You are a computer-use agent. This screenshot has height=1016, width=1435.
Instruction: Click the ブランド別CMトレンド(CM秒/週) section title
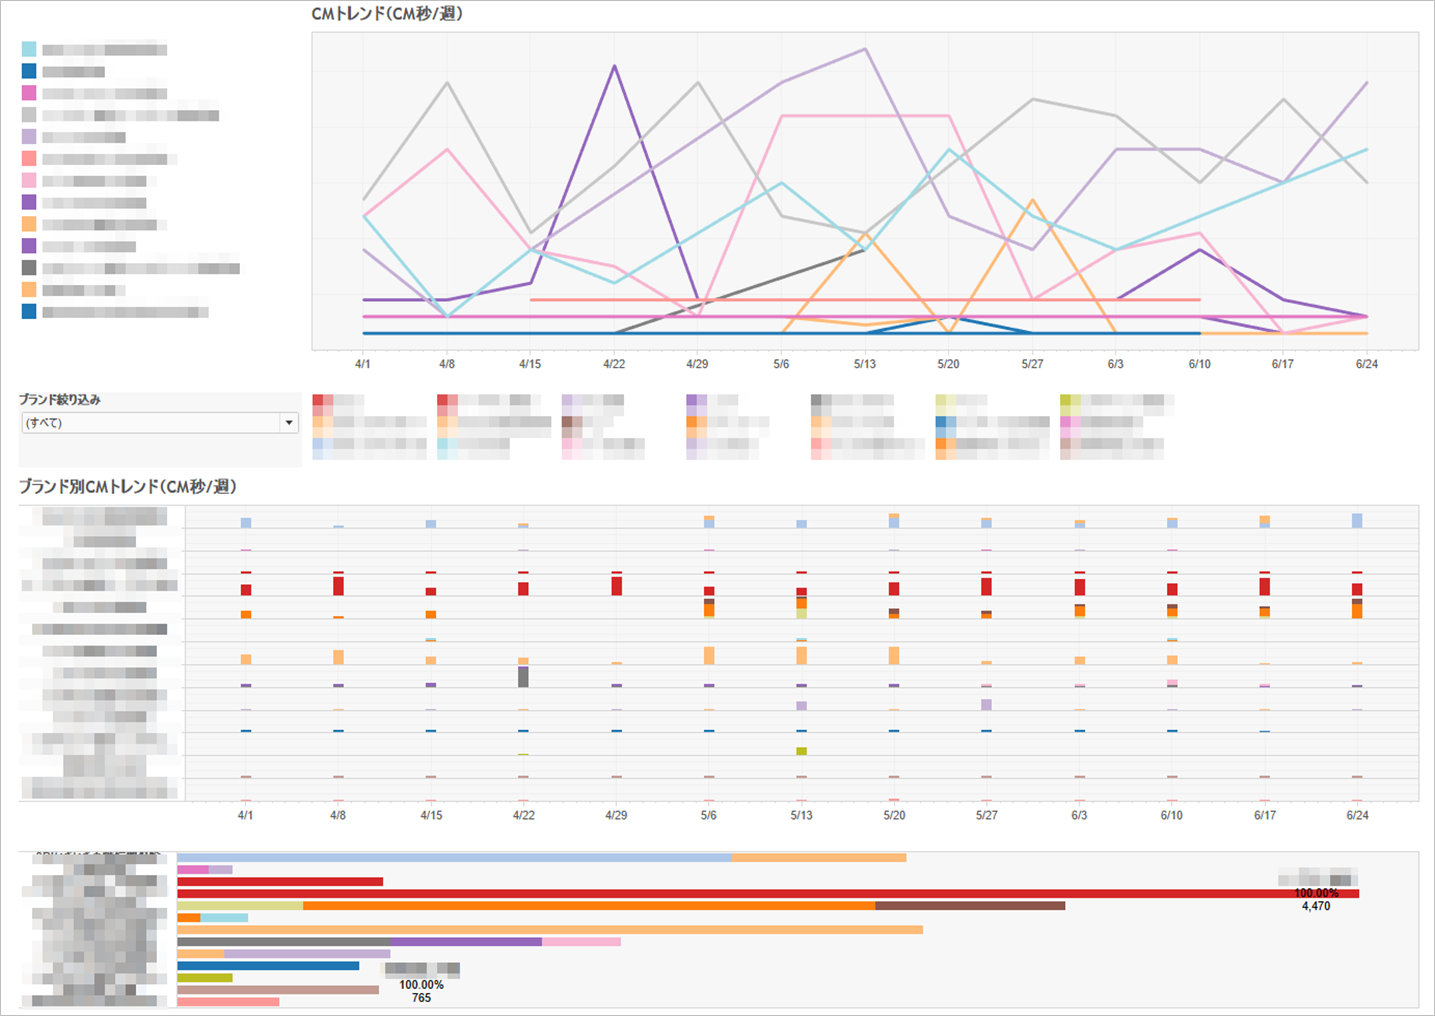[128, 487]
